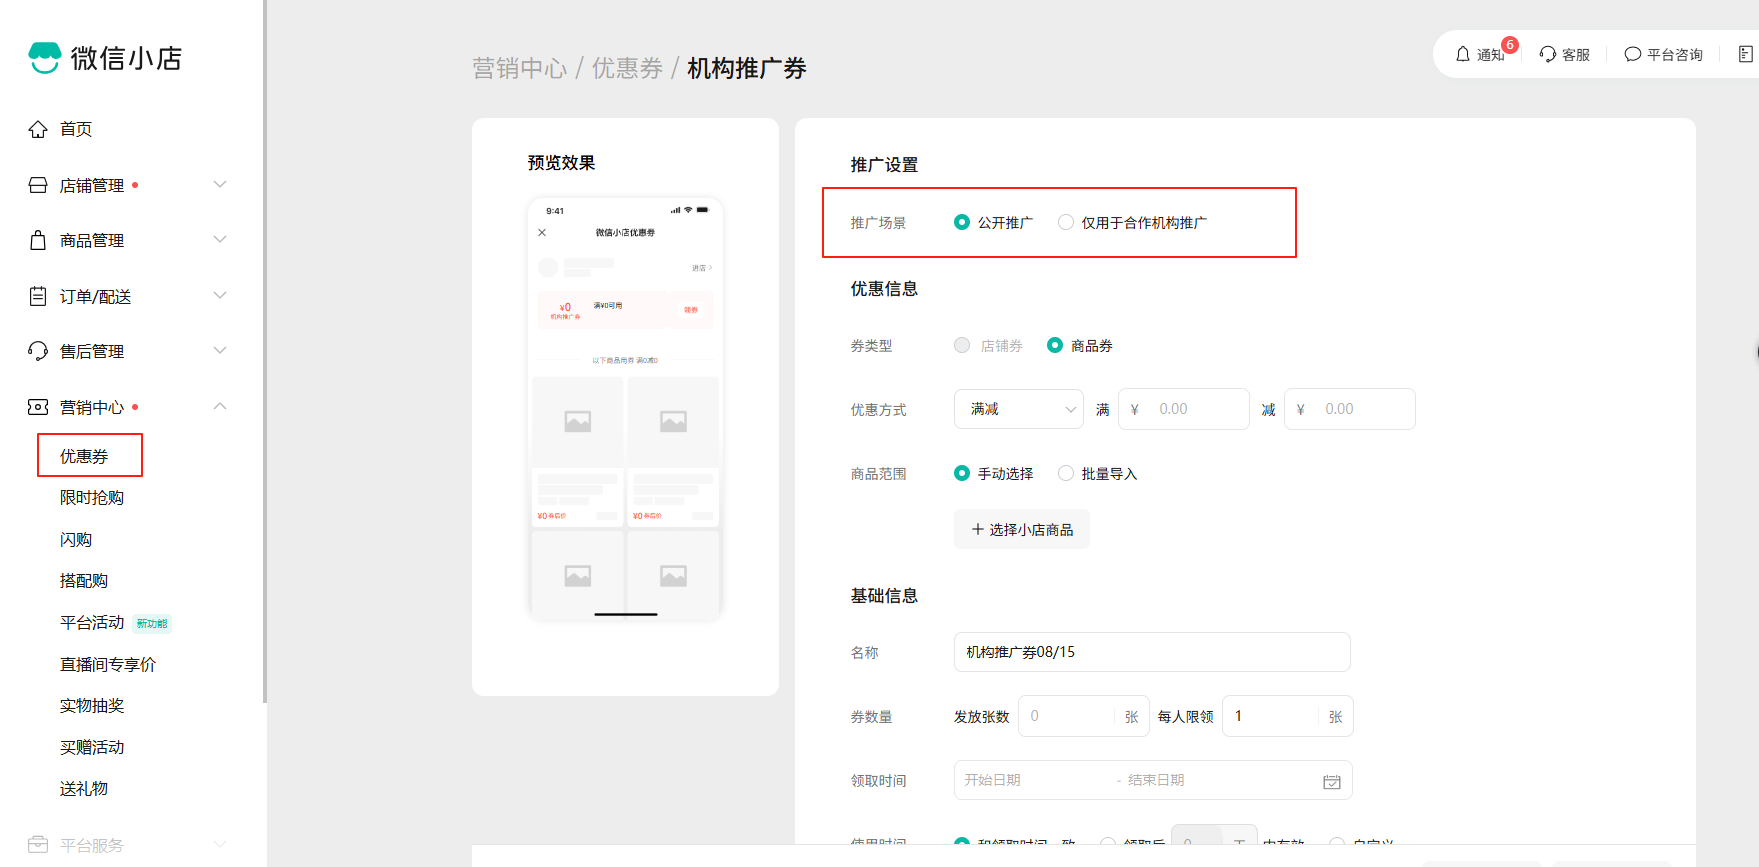Open 限时抢购 in the sidebar
The height and width of the screenshot is (867, 1759).
92,498
